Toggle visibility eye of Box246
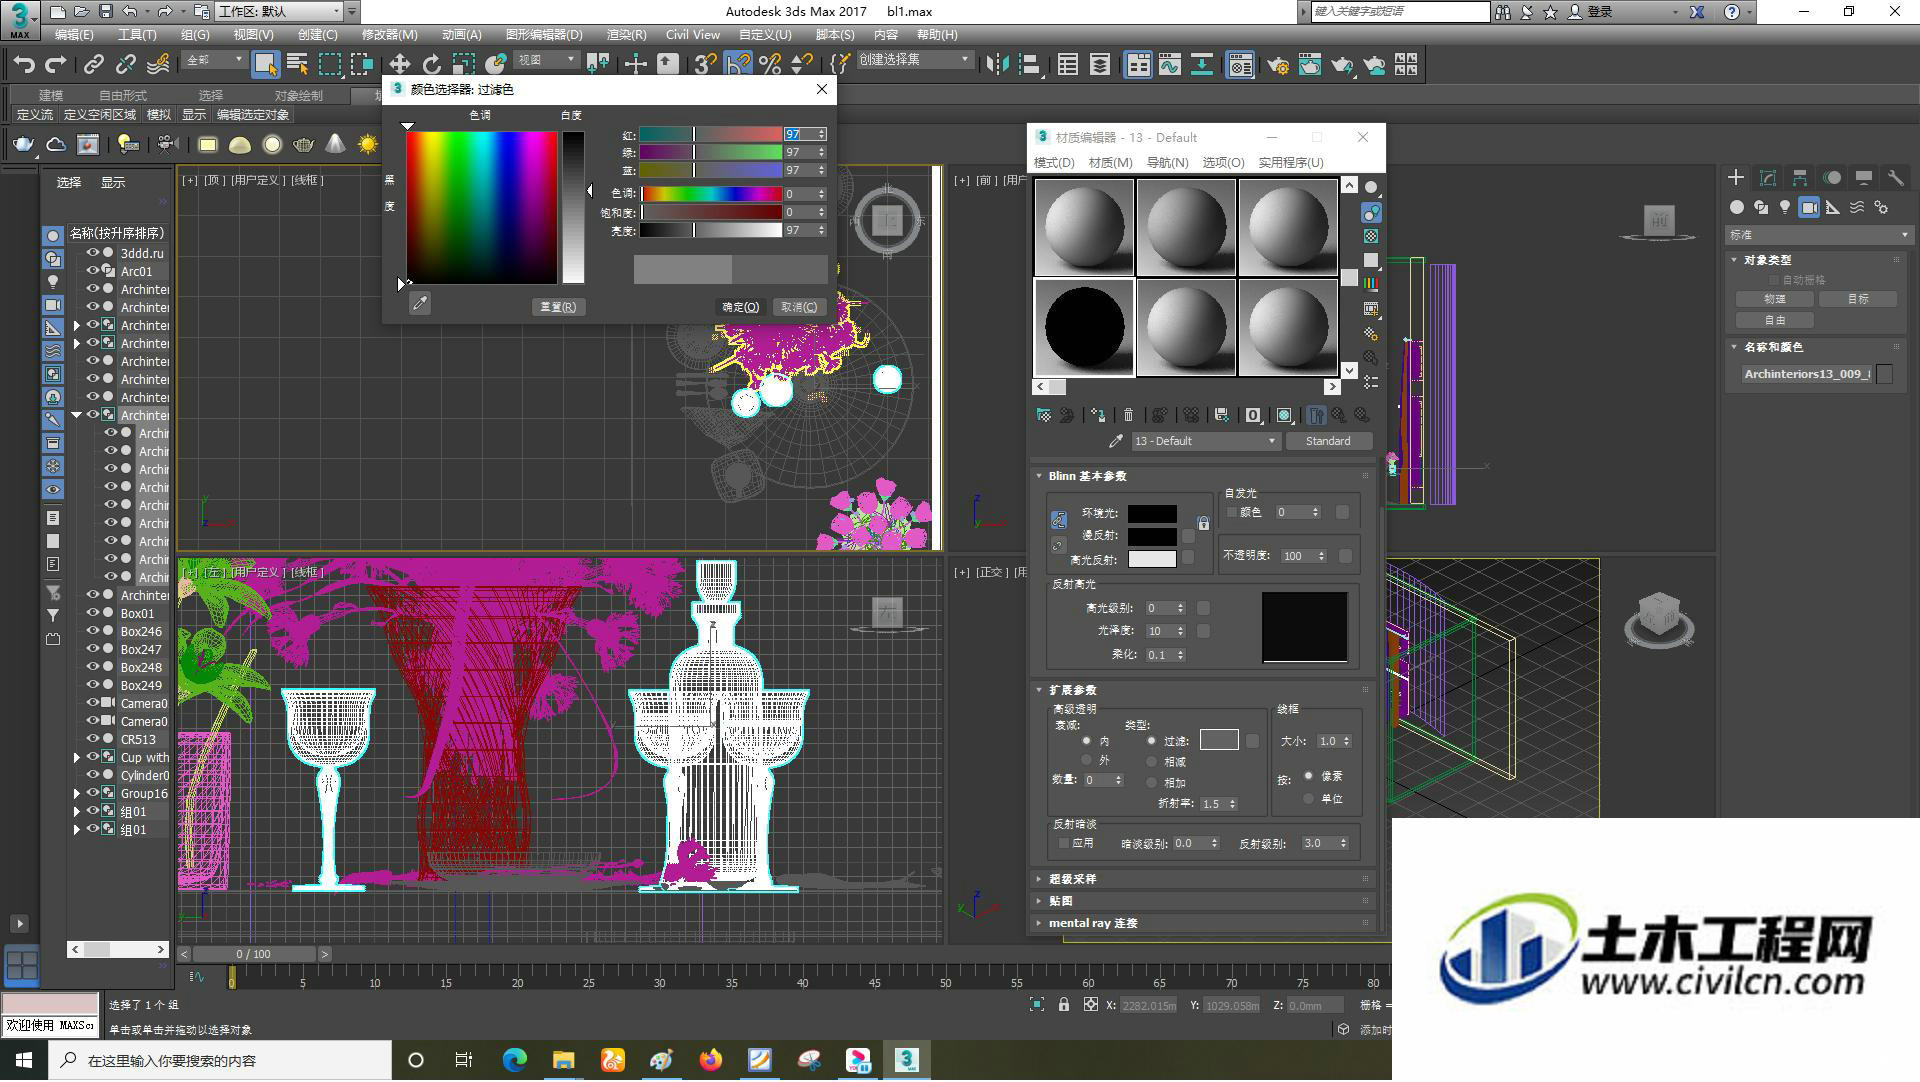This screenshot has height=1082, width=1920. 92,631
